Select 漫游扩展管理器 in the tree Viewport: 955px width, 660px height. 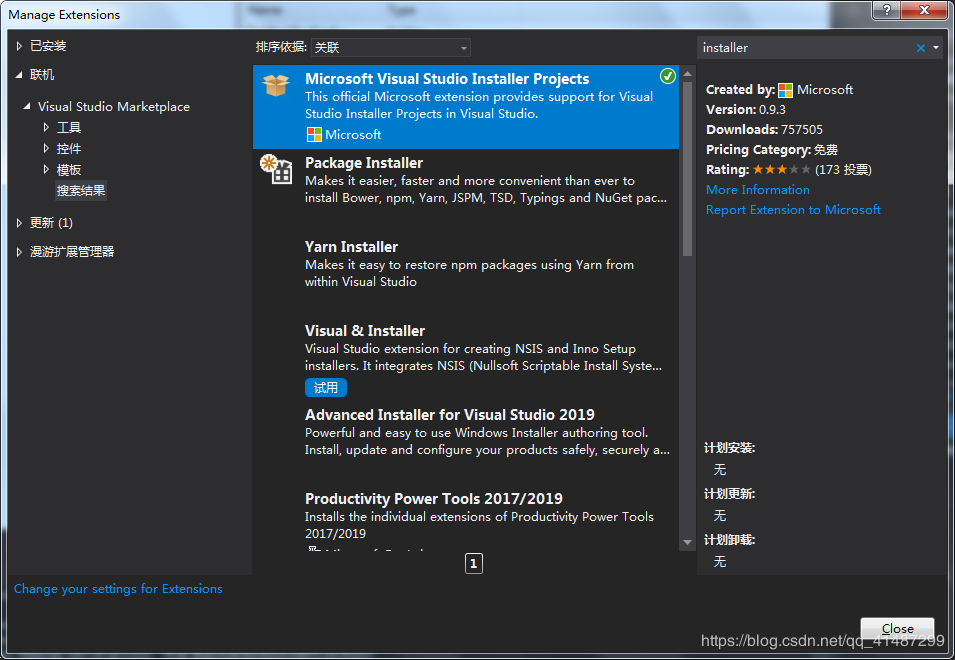pyautogui.click(x=72, y=251)
